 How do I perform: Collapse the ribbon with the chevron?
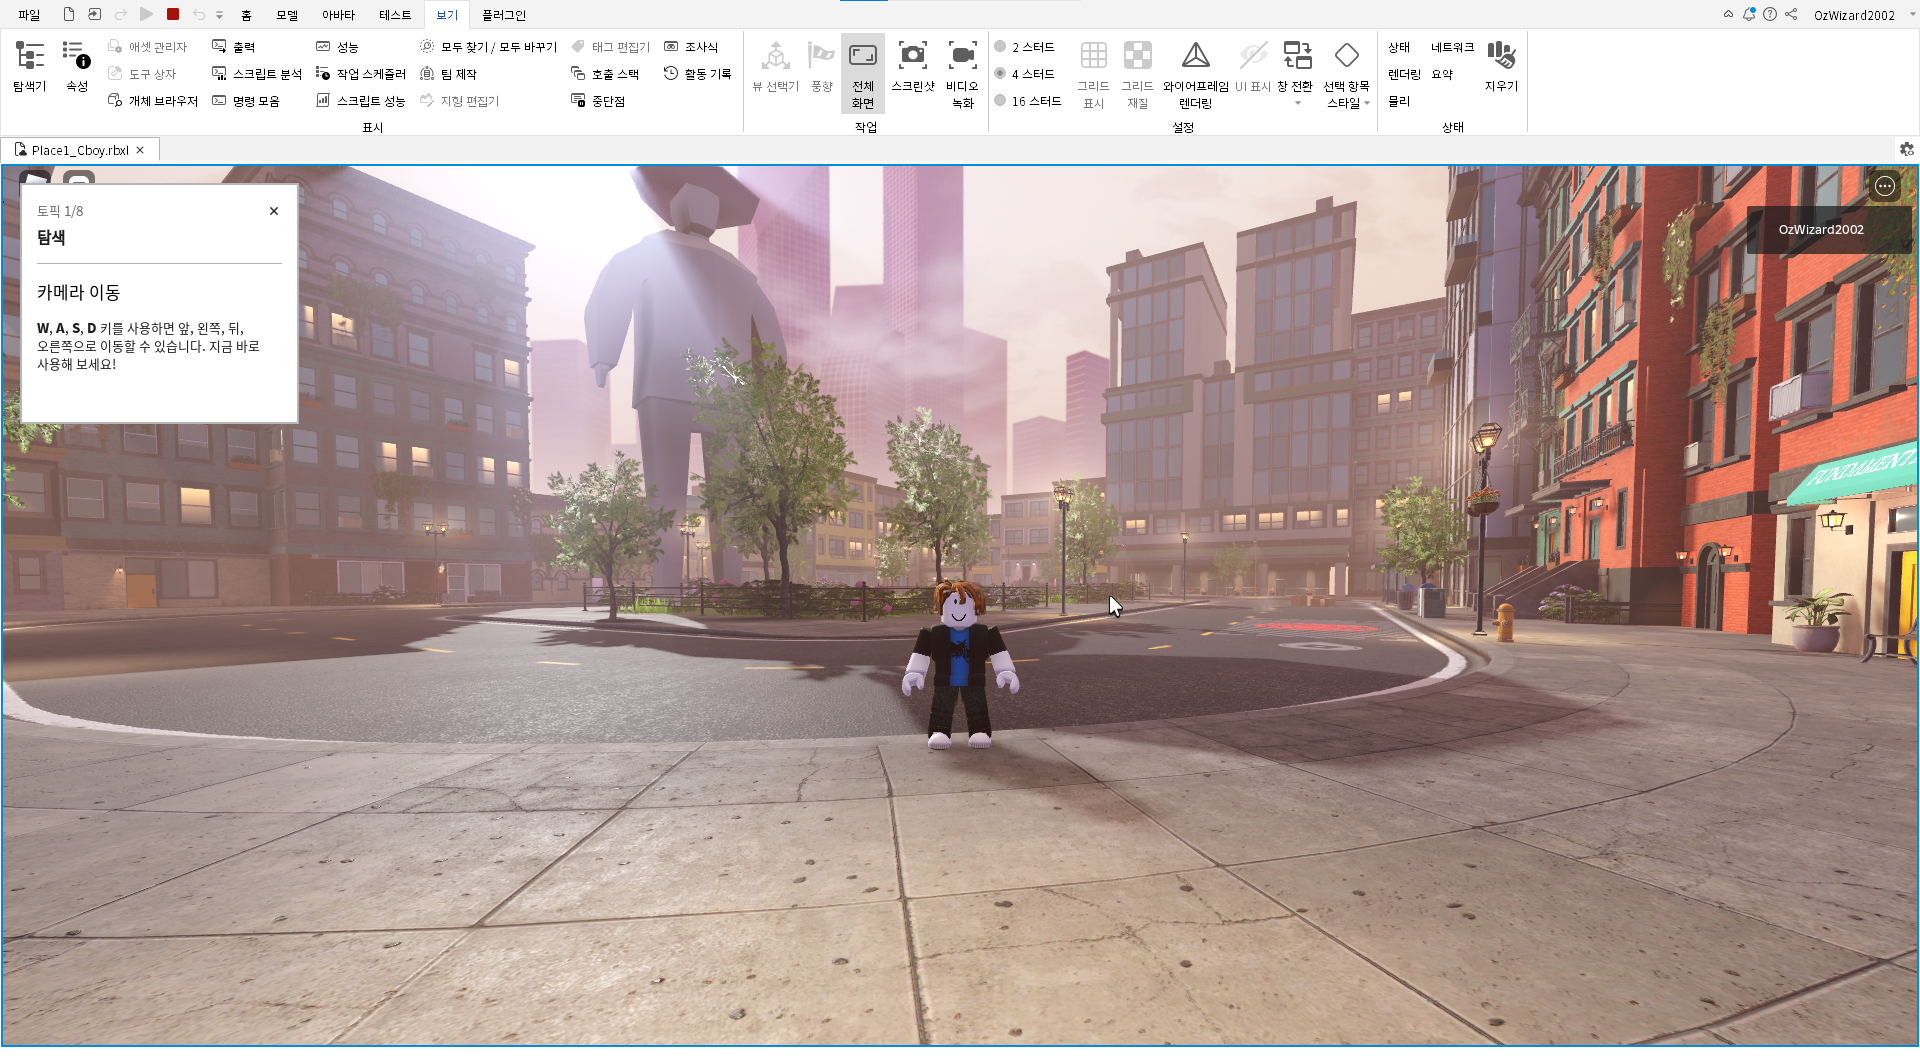point(1728,14)
